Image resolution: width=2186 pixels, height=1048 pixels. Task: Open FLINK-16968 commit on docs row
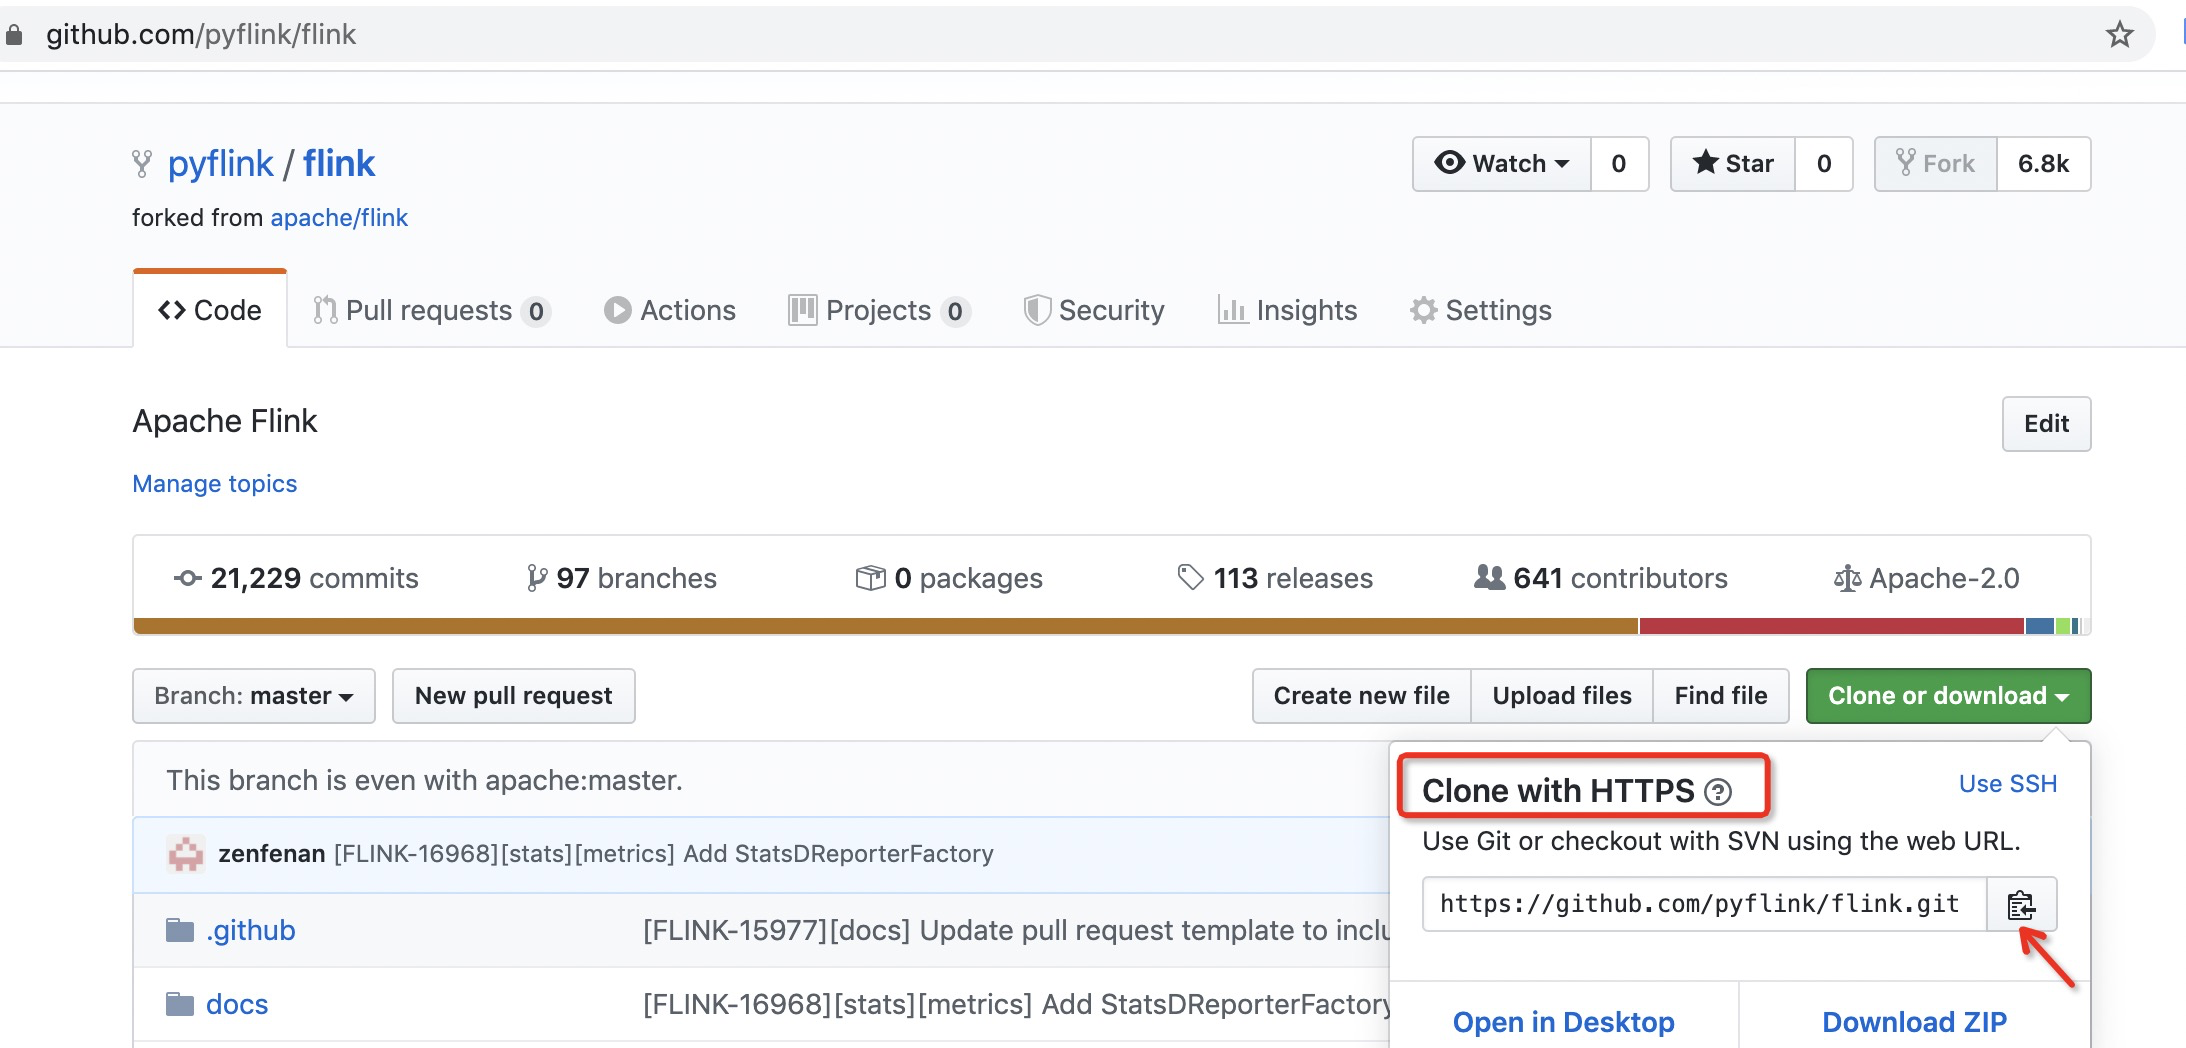tap(1016, 1005)
